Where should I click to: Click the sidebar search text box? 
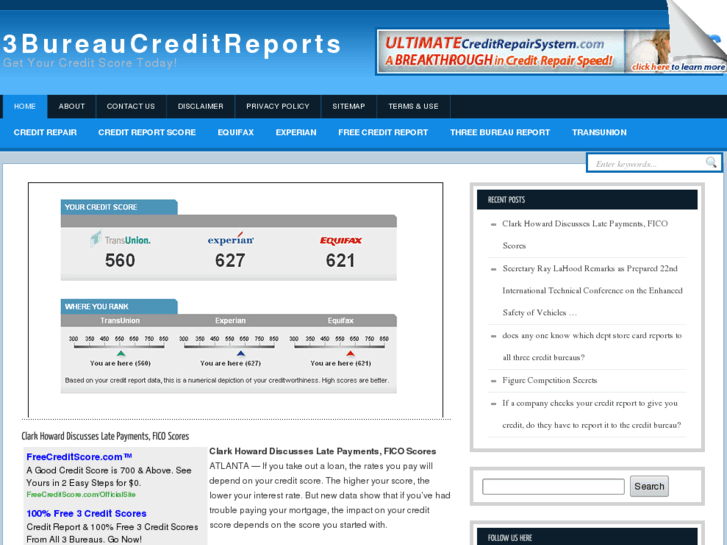553,487
